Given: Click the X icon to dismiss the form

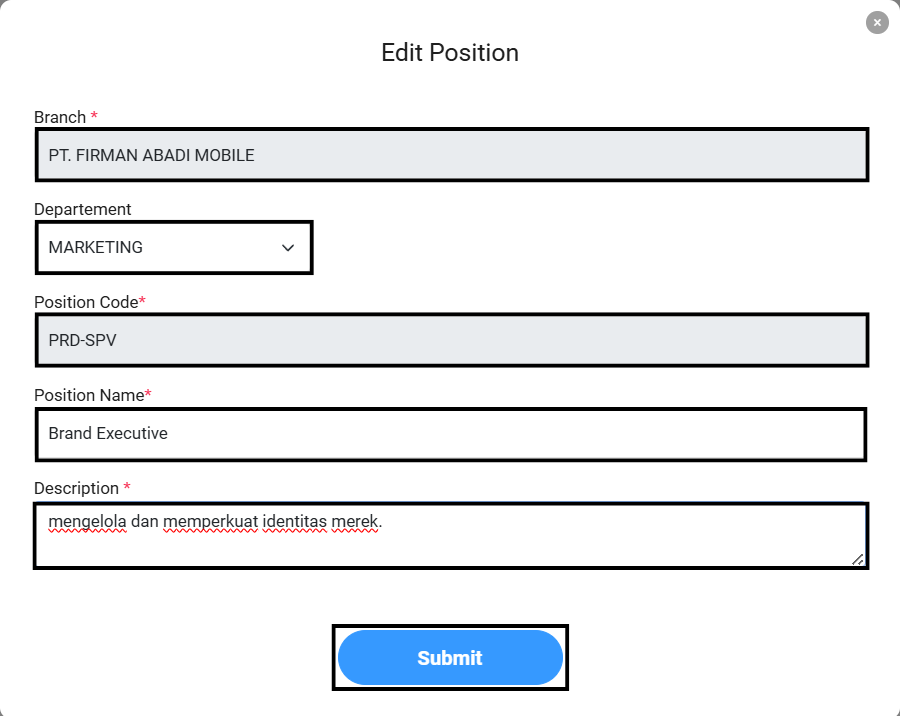Looking at the screenshot, I should pos(877,22).
